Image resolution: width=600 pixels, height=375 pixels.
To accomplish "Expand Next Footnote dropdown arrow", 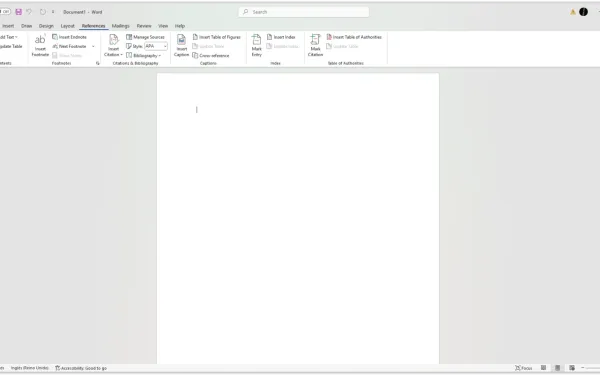I will click(93, 46).
